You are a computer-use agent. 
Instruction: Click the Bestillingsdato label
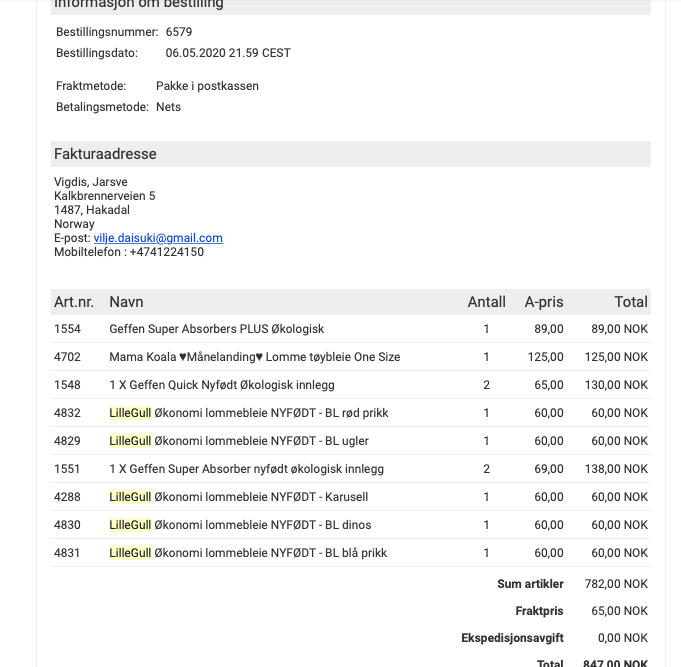97,53
